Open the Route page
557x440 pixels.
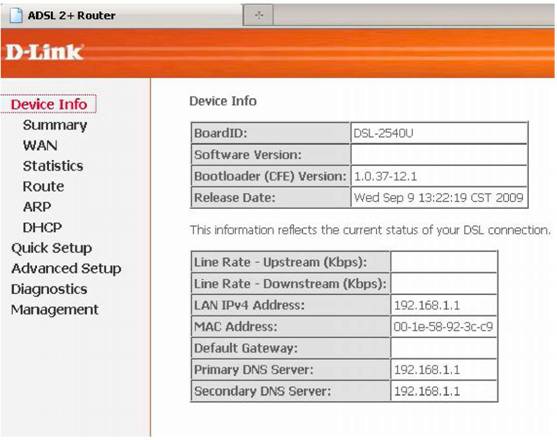pos(43,186)
